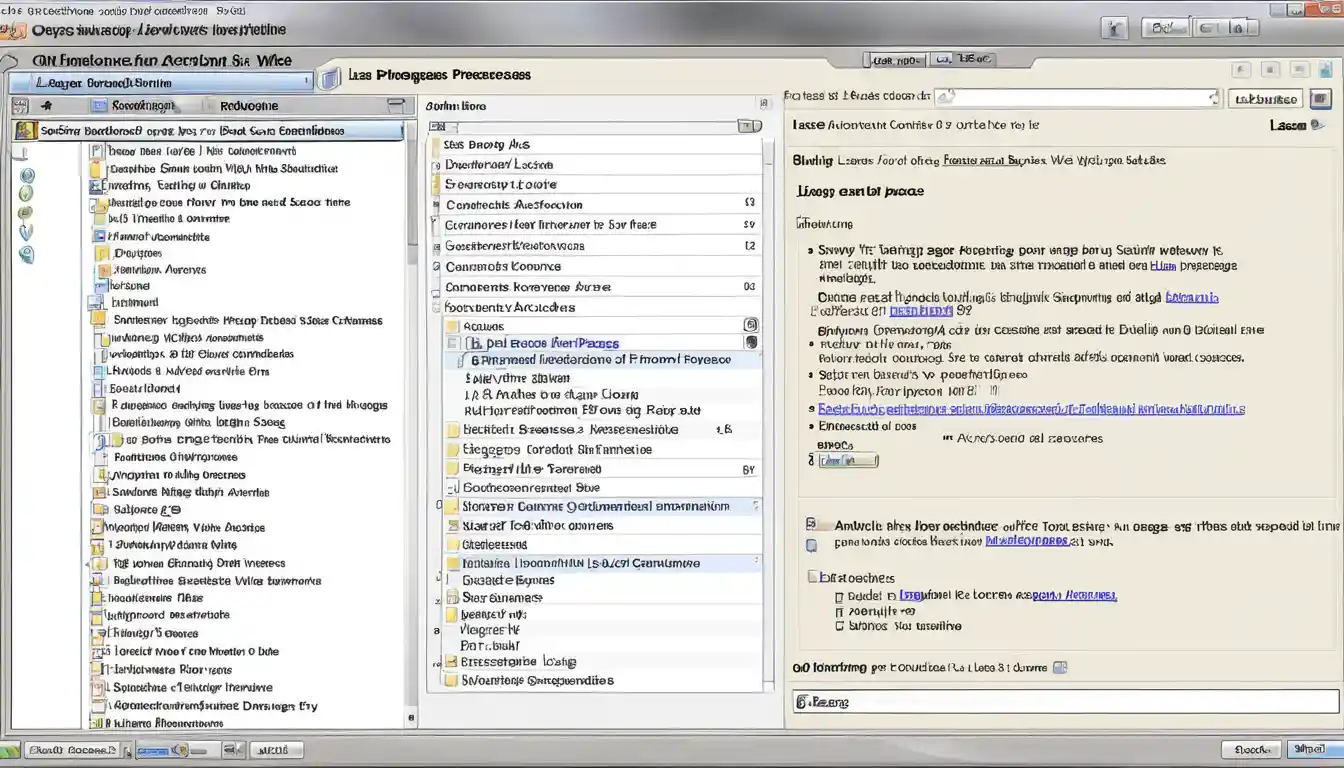Click the blue square icon button right of 'Lskbuisoe'
Viewport: 1344px width, 768px height.
point(1321,98)
